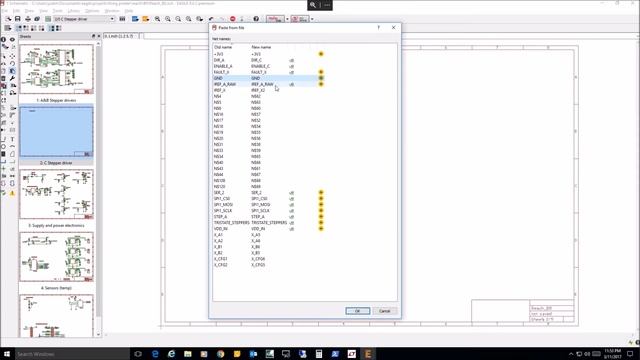Image resolution: width=640 pixels, height=360 pixels.
Task: Select the wrench Change tool in the toolbox
Action: click(12, 78)
